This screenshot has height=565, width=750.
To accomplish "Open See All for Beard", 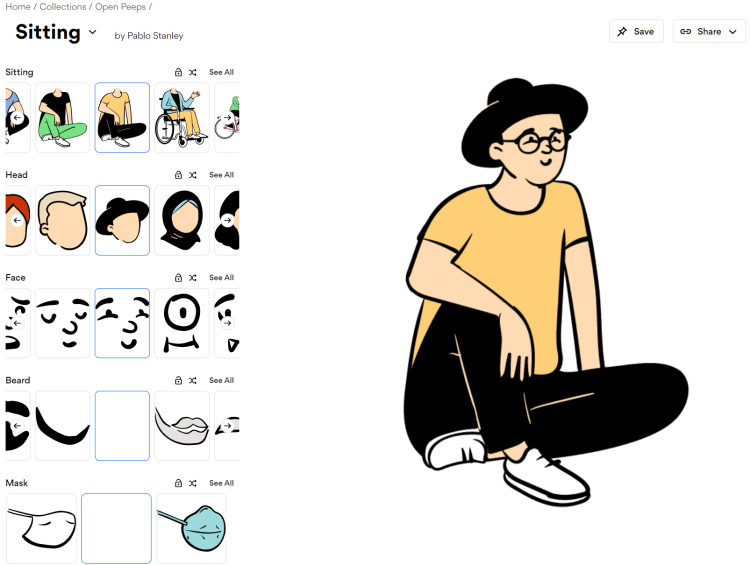I will pyautogui.click(x=221, y=380).
